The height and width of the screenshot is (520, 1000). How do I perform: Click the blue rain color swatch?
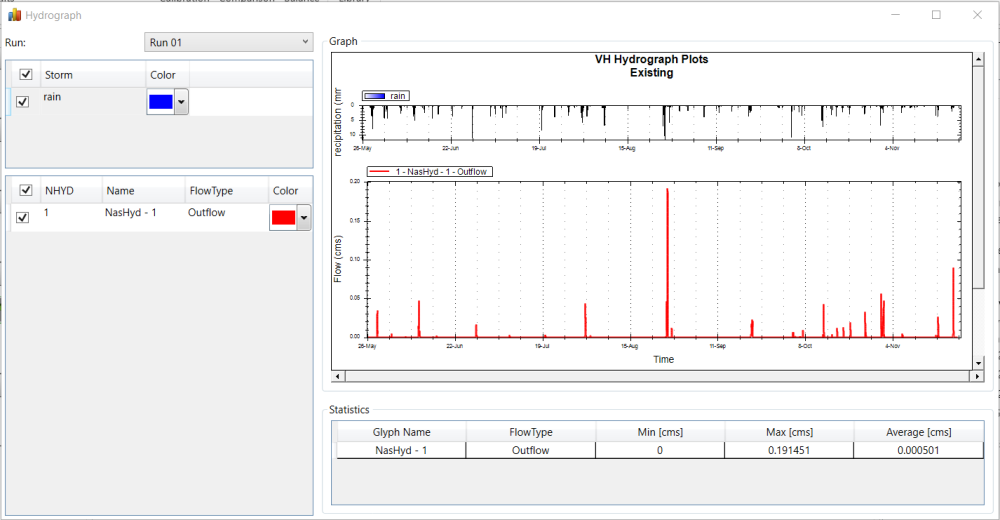coord(160,102)
